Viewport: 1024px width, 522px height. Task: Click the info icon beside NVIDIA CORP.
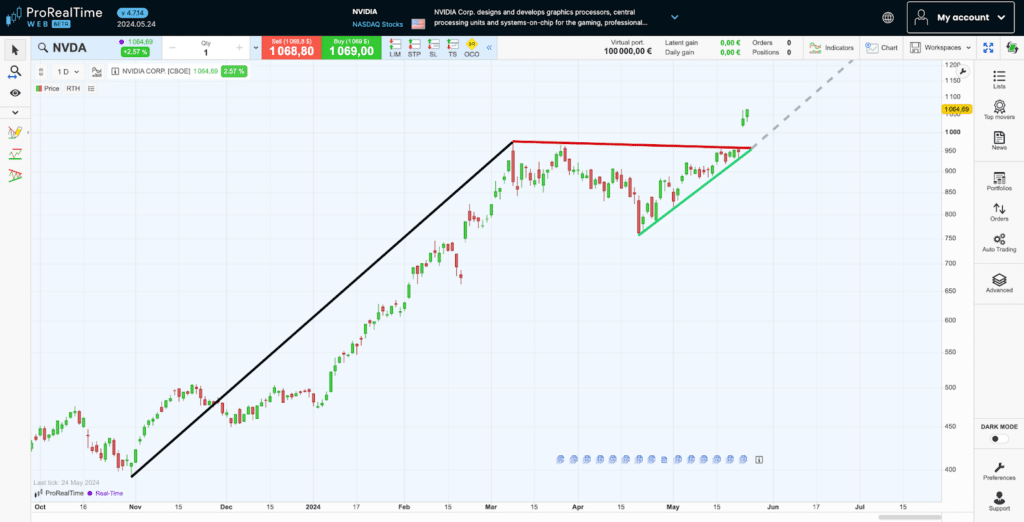pos(115,71)
